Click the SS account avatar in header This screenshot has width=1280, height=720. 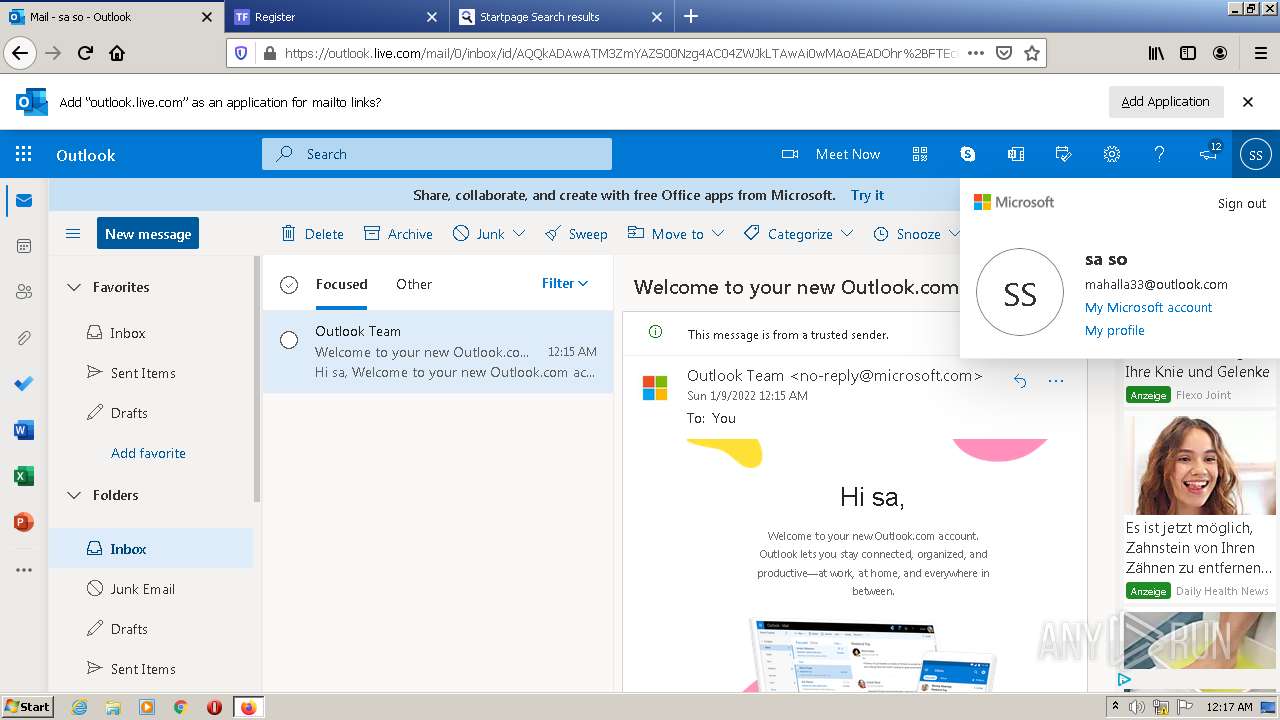coord(1256,154)
